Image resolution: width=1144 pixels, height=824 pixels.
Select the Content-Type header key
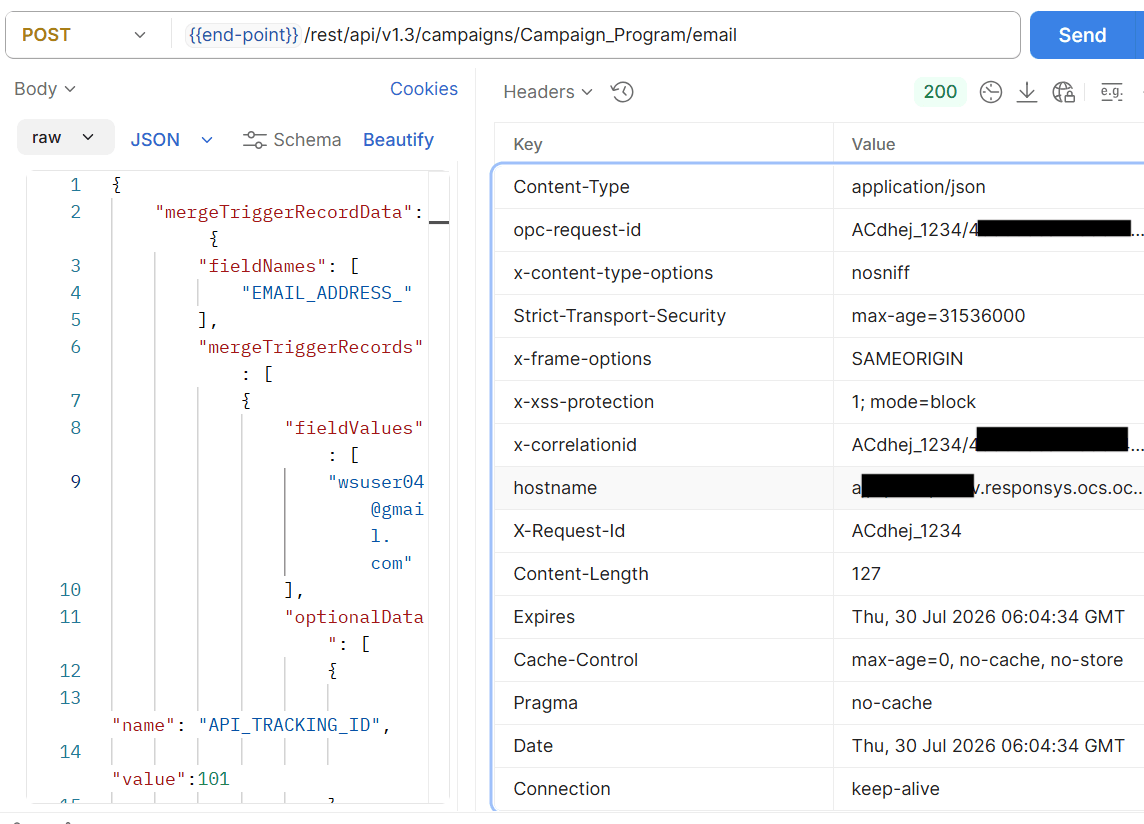click(x=571, y=187)
